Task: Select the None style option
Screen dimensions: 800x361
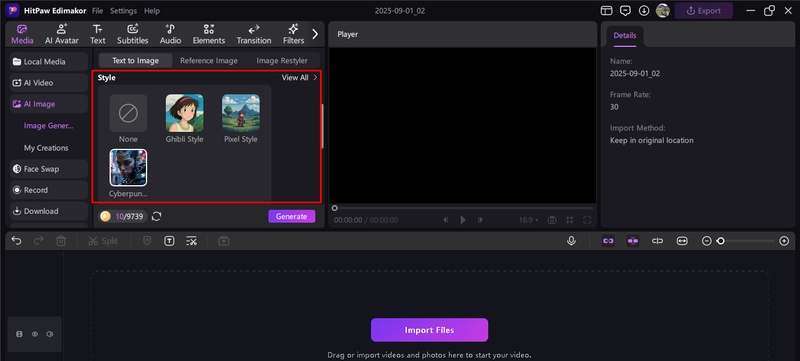Action: 128,113
